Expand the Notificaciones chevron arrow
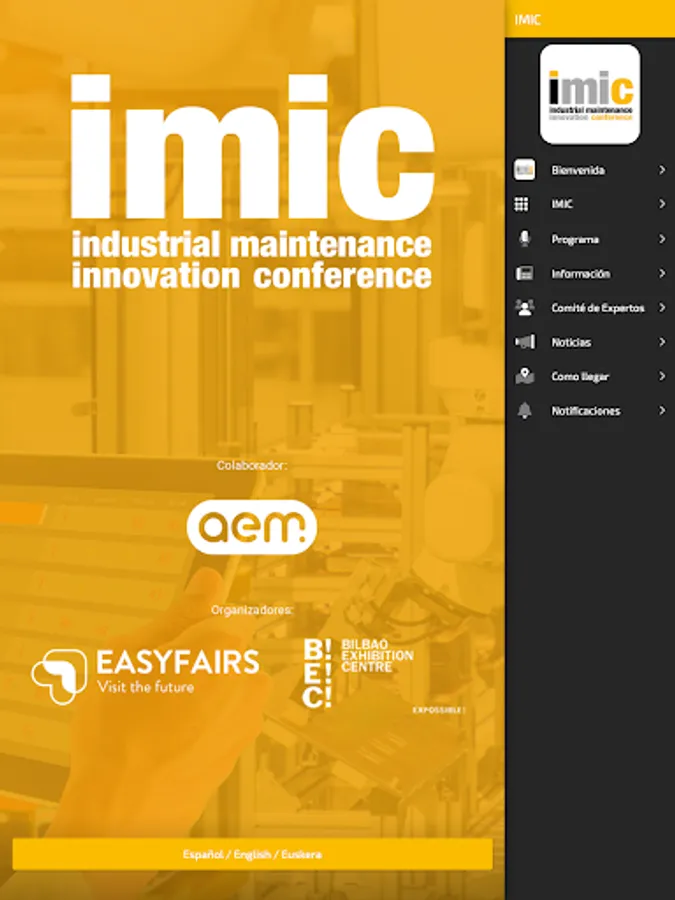Screen dimensions: 675x900 (662, 411)
